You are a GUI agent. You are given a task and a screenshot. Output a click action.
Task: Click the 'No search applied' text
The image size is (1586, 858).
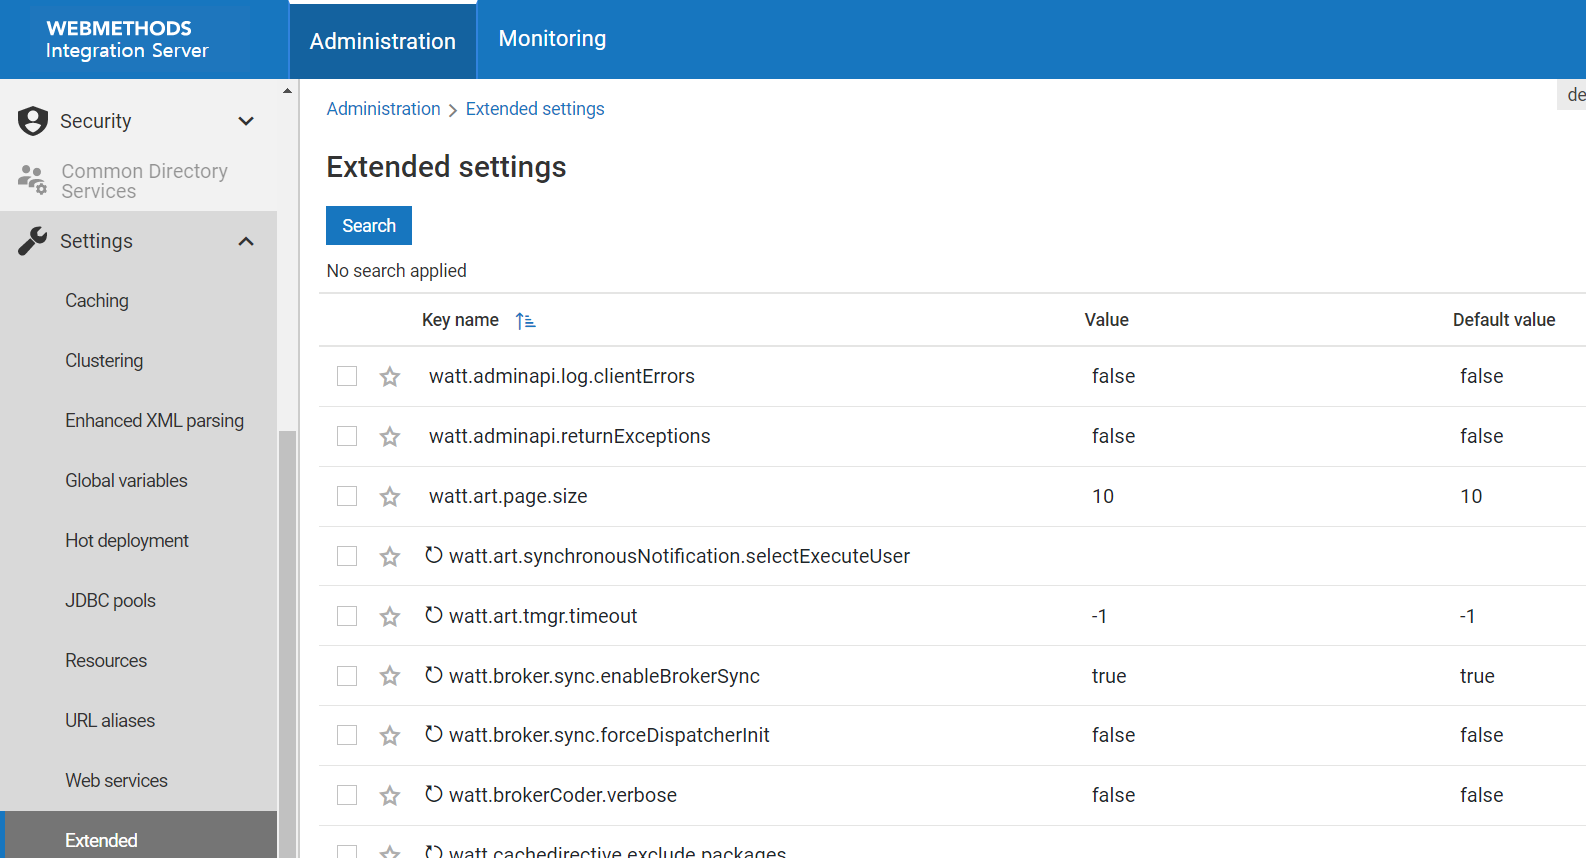coord(396,271)
